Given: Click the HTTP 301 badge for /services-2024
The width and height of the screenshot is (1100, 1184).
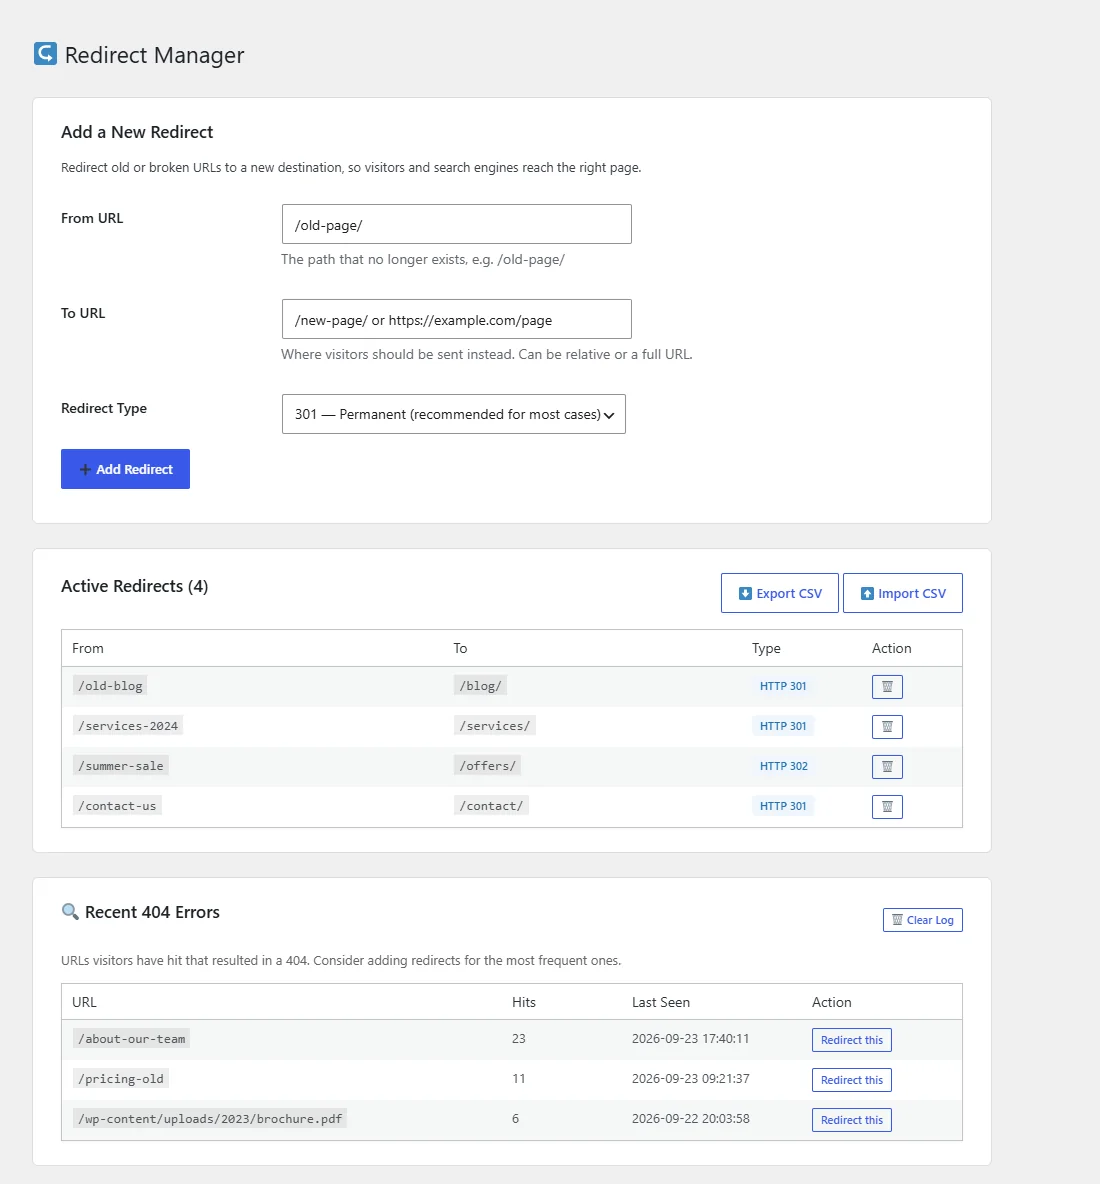Looking at the screenshot, I should [783, 726].
